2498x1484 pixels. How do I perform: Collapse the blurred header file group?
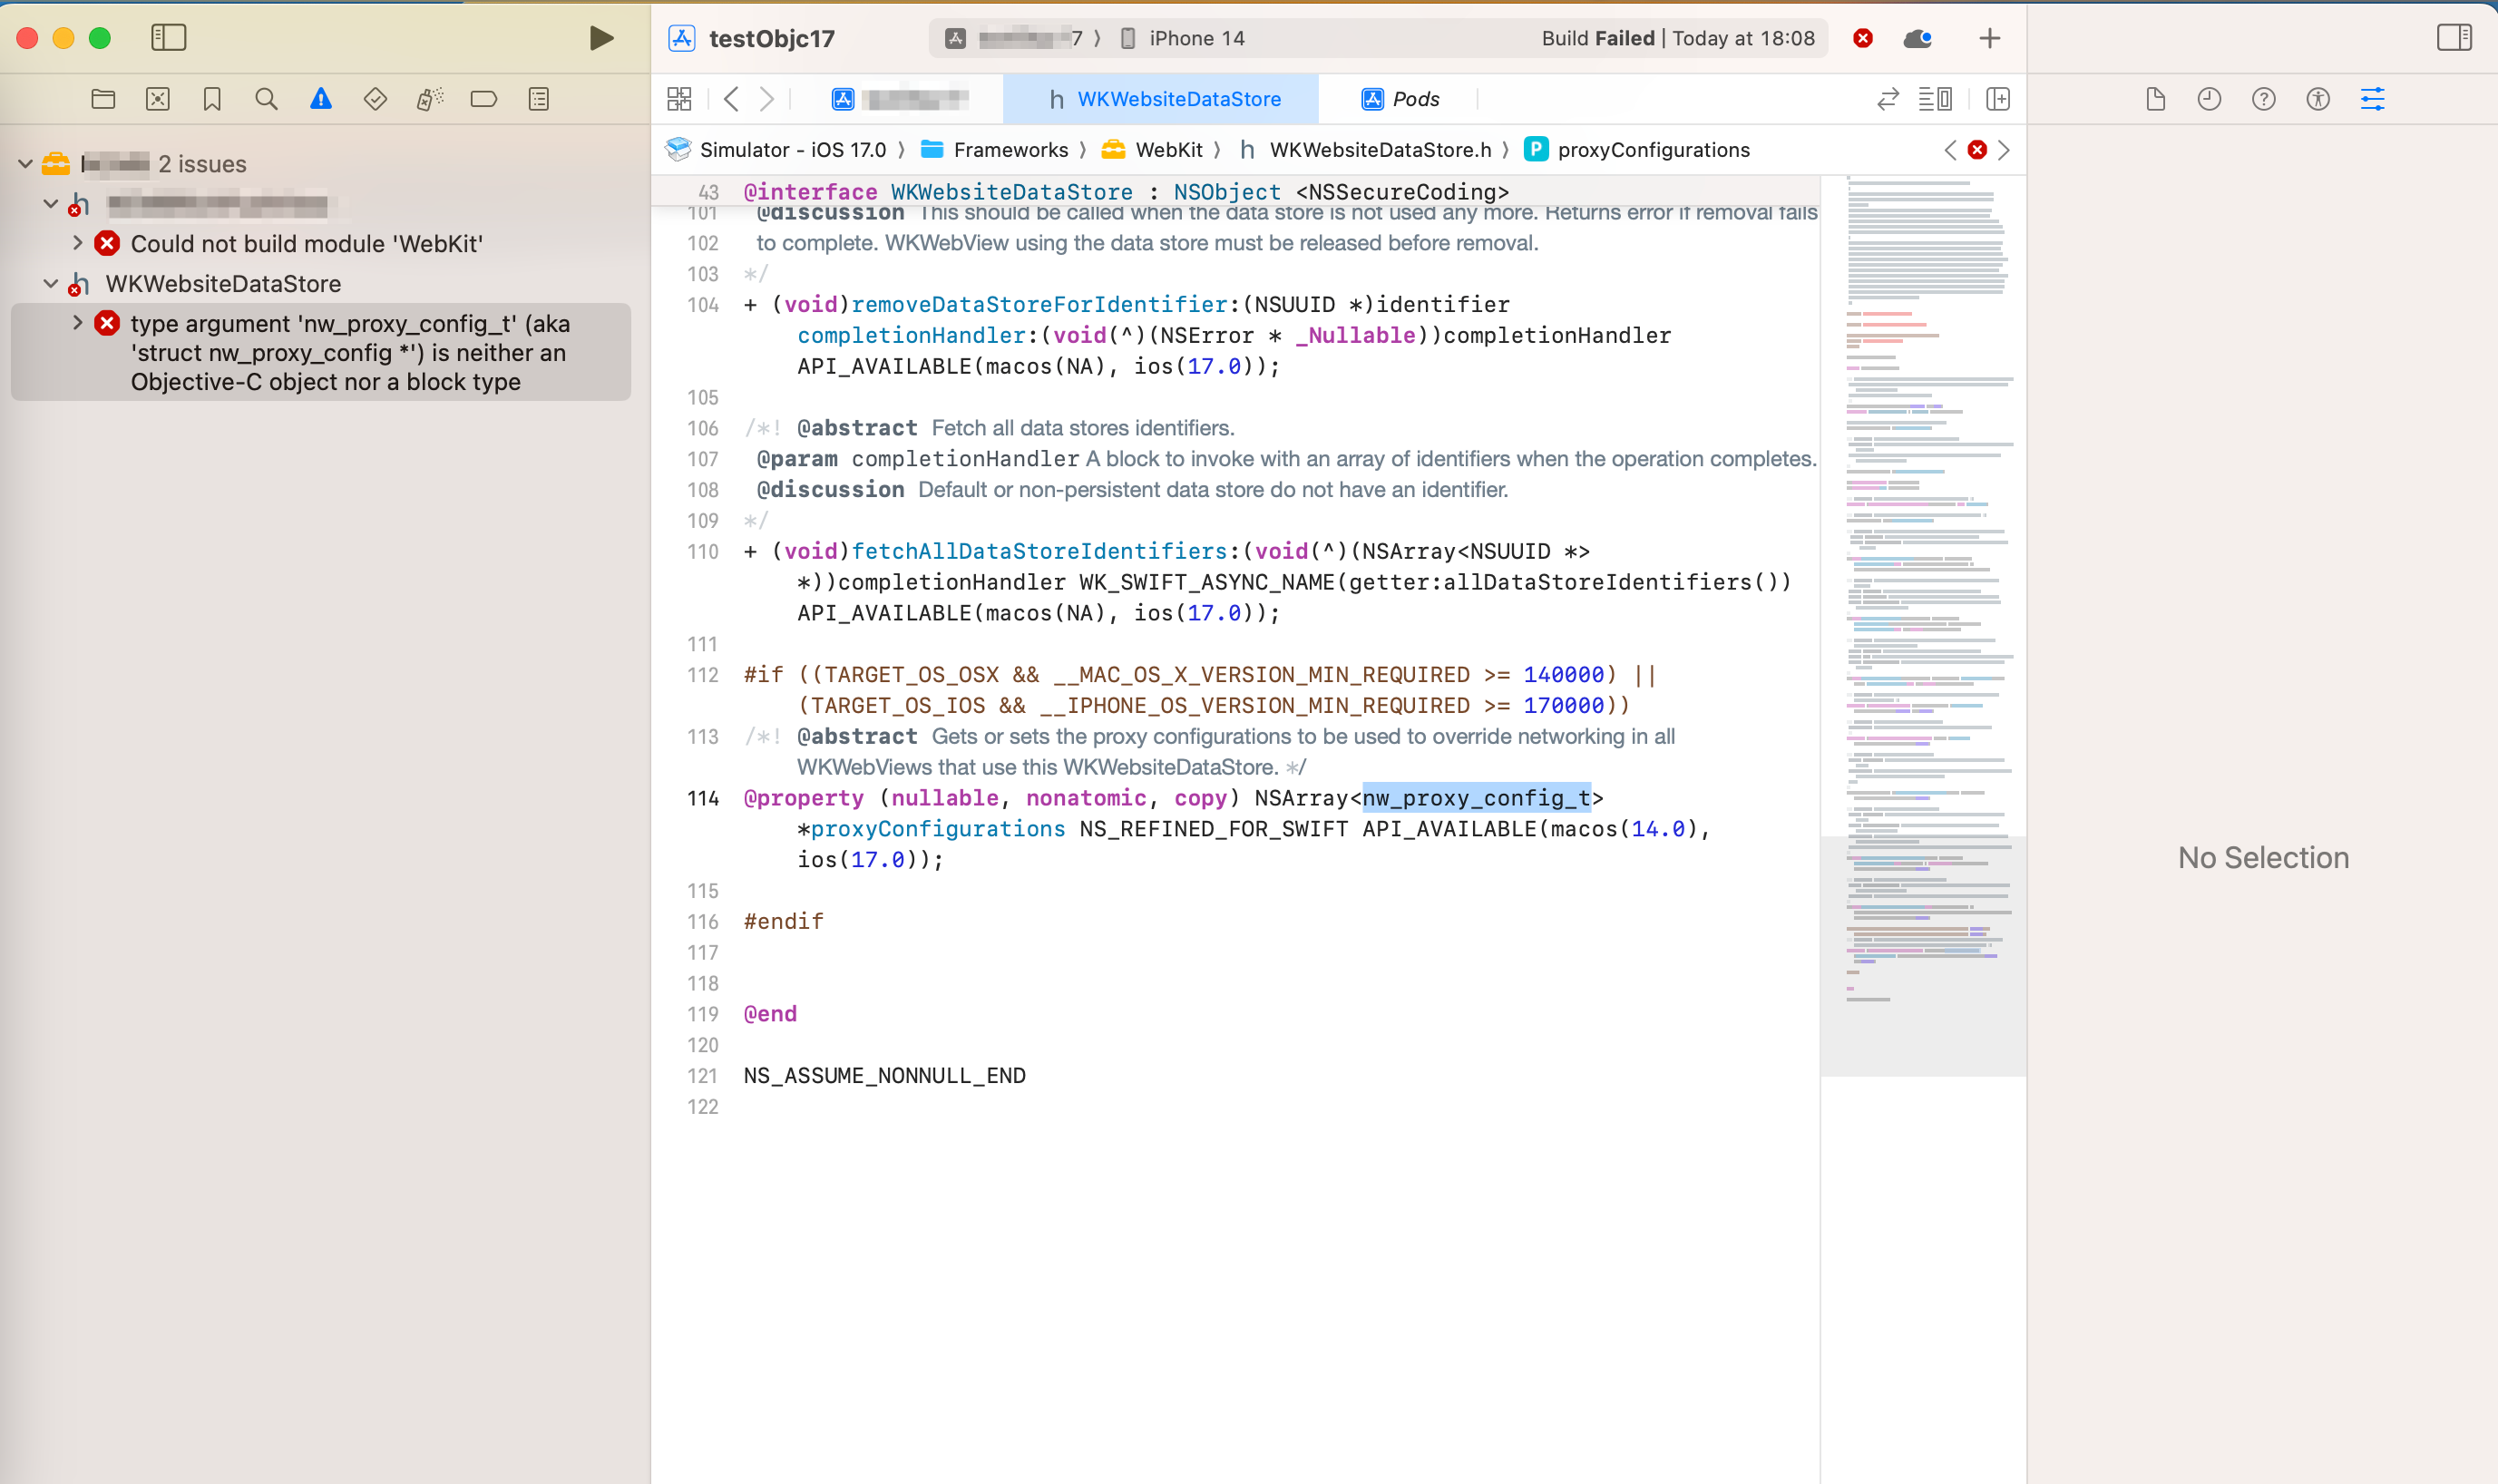pyautogui.click(x=51, y=203)
